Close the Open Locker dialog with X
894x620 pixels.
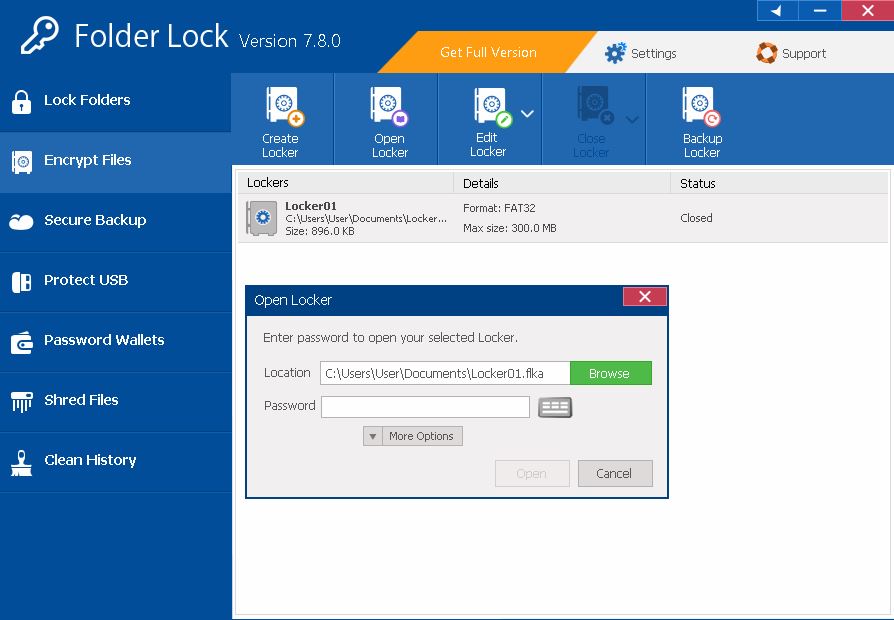(645, 297)
